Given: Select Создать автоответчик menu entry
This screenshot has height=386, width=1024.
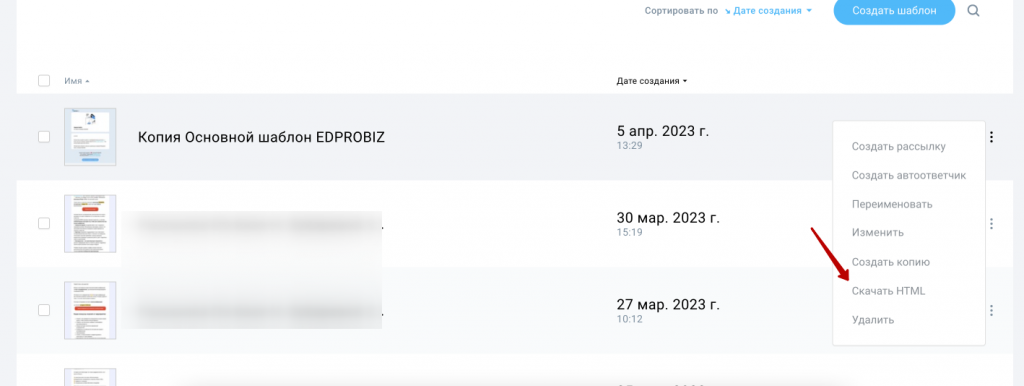Looking at the screenshot, I should click(x=908, y=176).
